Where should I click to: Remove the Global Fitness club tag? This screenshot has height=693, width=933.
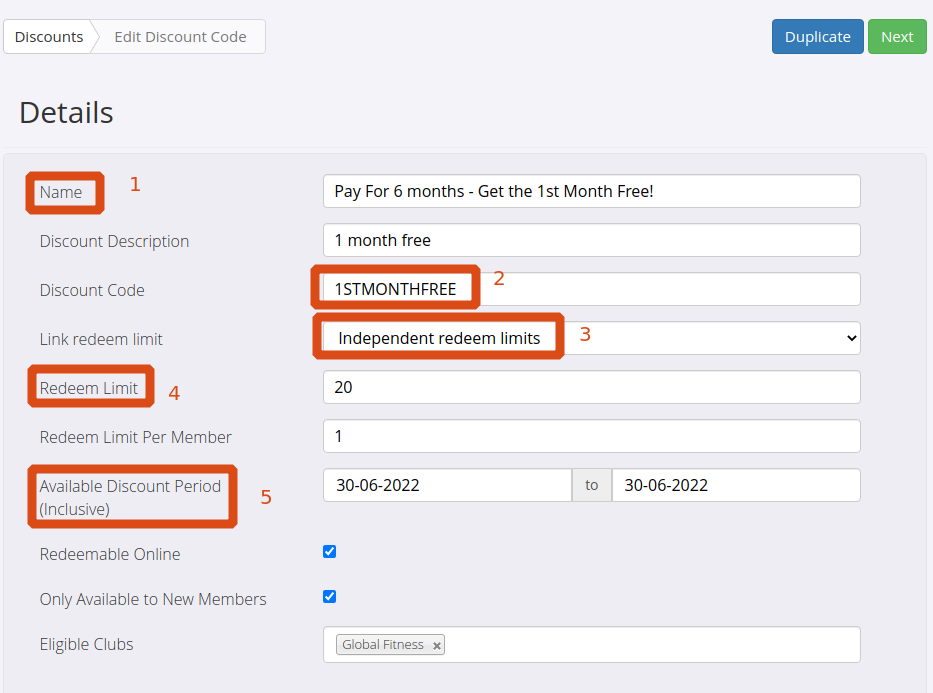(437, 646)
